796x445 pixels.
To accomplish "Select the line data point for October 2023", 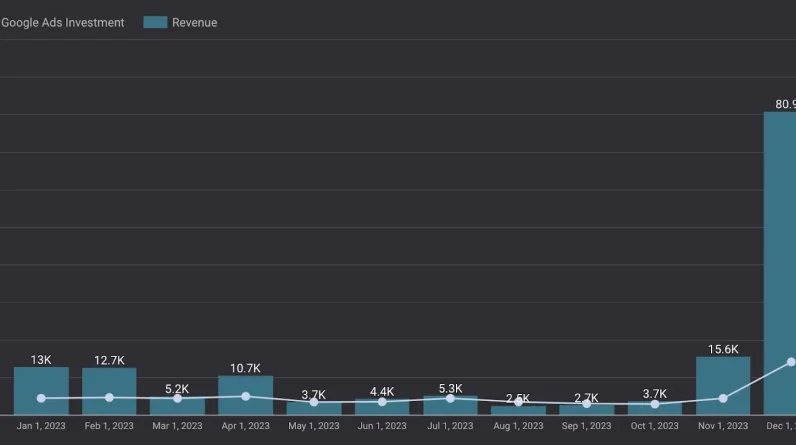I will tap(655, 404).
